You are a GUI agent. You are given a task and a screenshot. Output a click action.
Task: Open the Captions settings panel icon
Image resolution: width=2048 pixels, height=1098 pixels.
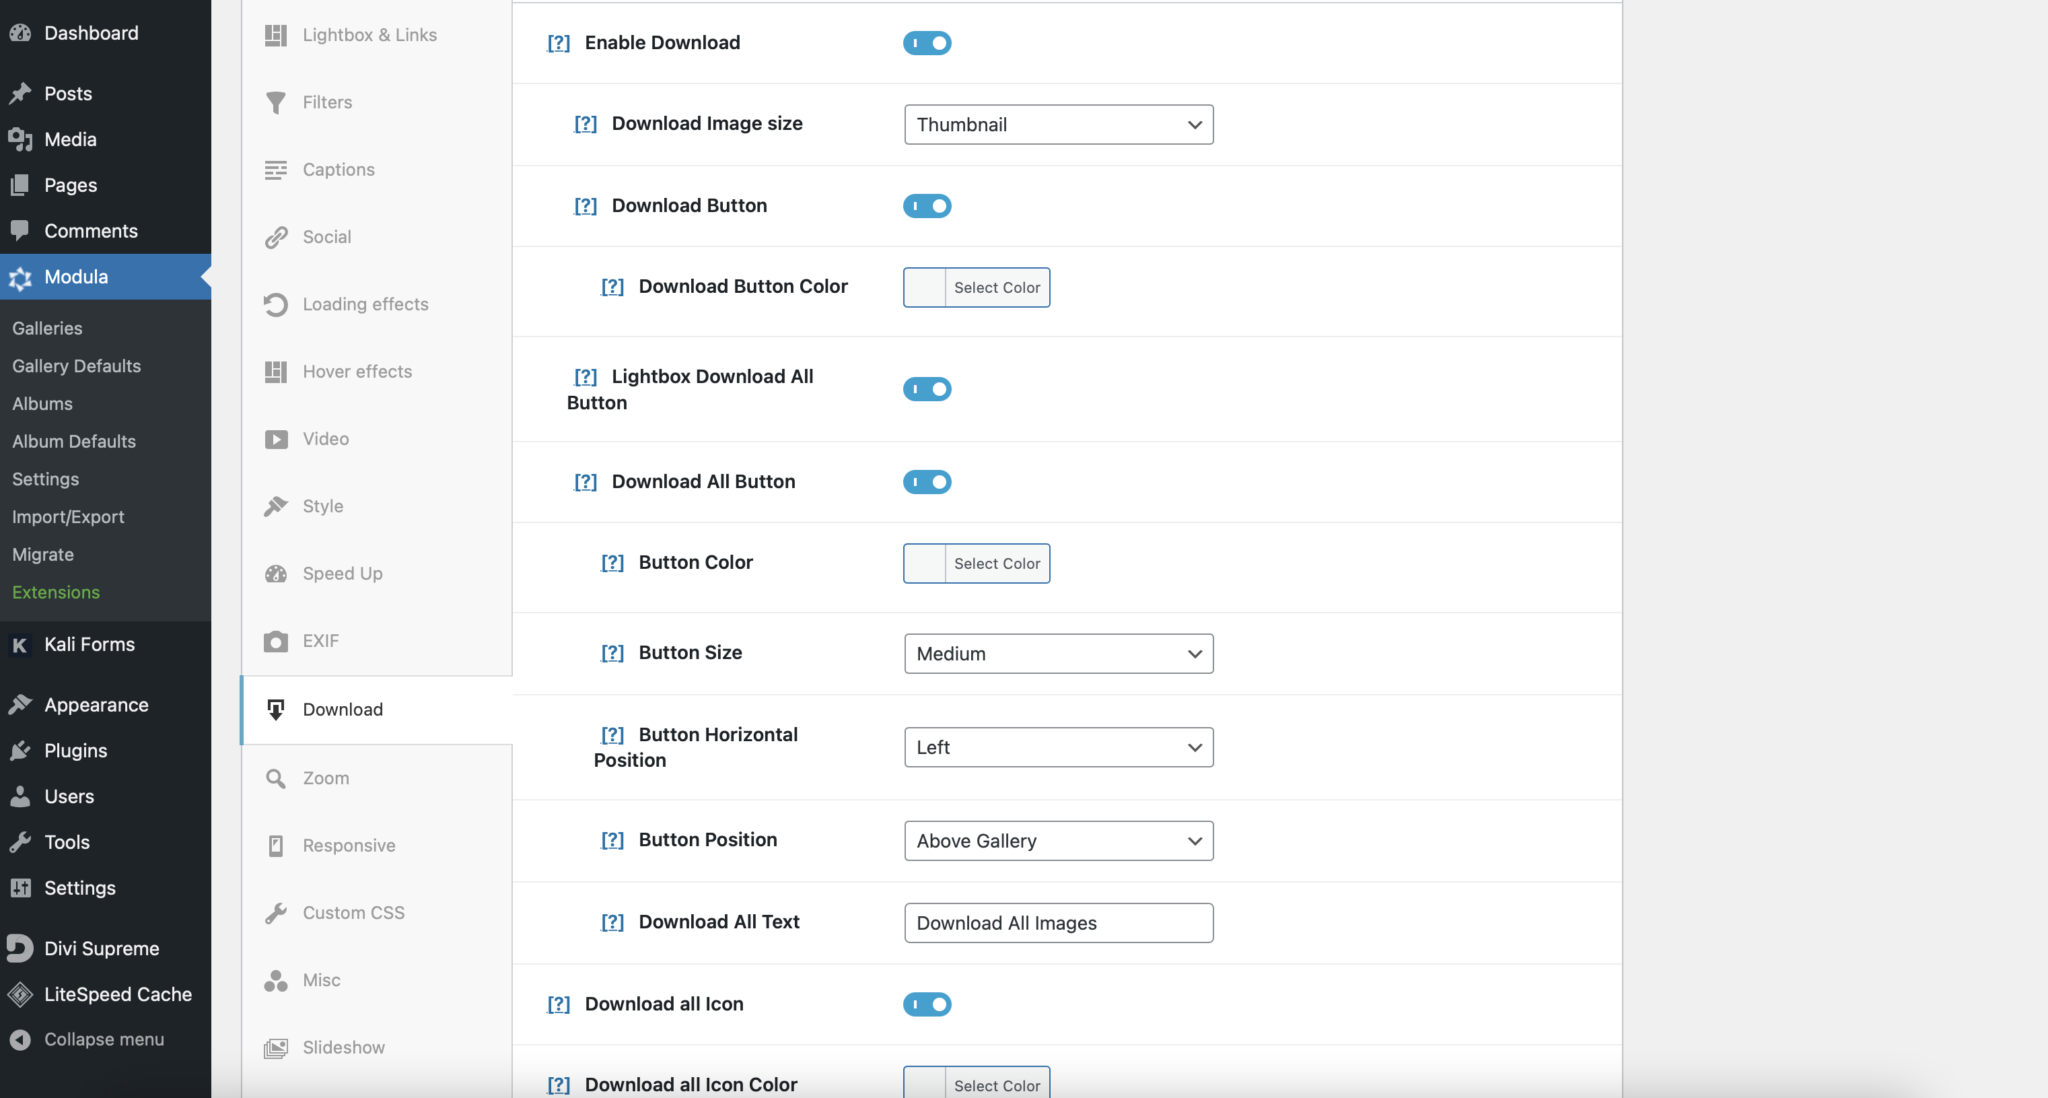[276, 169]
